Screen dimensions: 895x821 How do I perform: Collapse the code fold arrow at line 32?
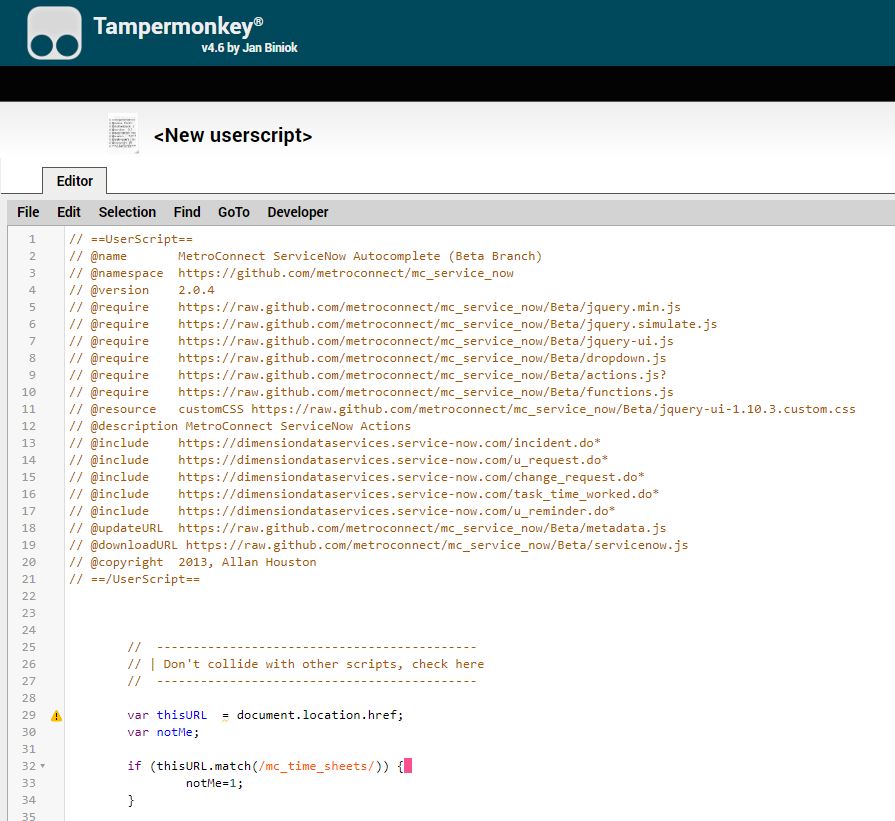coord(43,766)
